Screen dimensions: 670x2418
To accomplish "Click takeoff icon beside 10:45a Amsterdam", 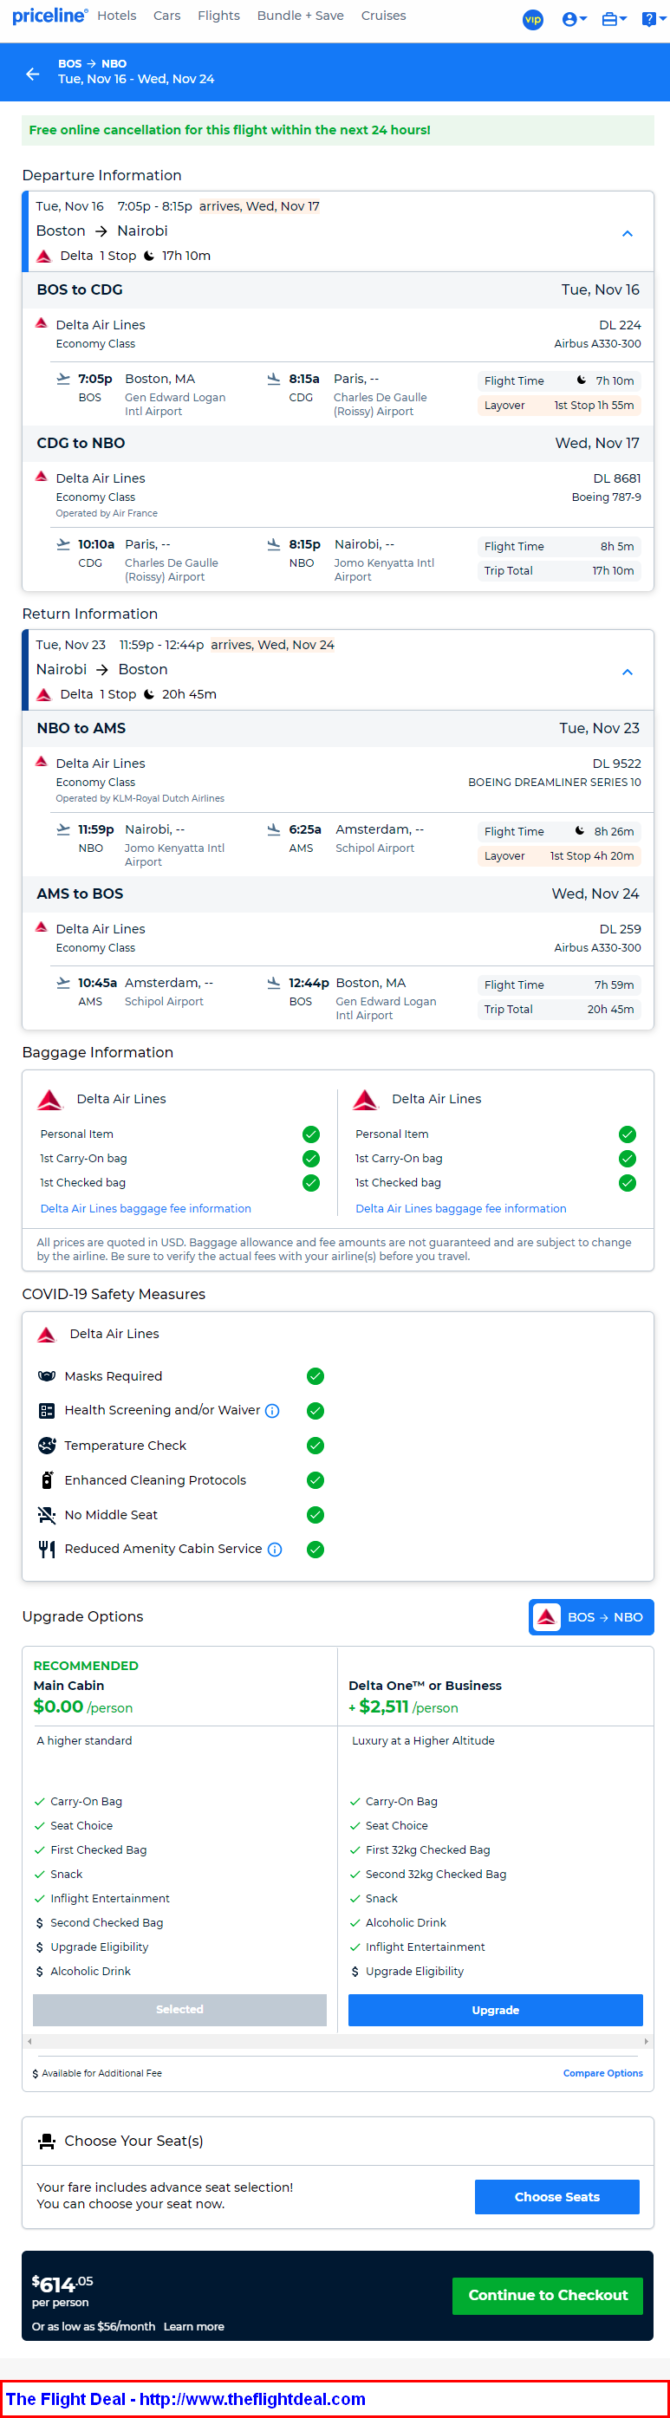I will coord(64,983).
